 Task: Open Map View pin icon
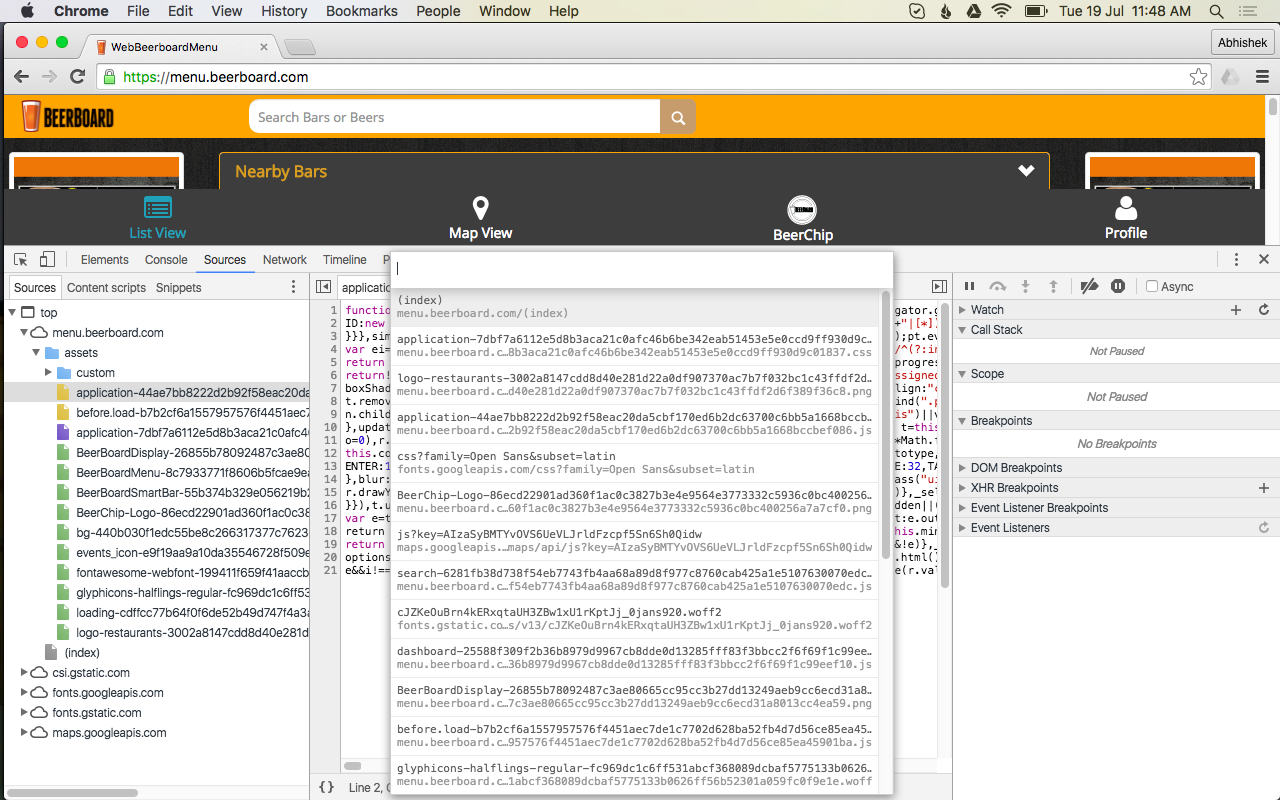tap(480, 208)
